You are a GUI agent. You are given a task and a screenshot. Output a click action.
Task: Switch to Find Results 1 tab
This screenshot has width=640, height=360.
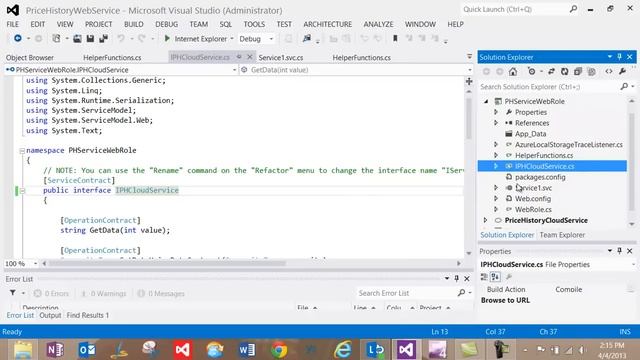88,315
